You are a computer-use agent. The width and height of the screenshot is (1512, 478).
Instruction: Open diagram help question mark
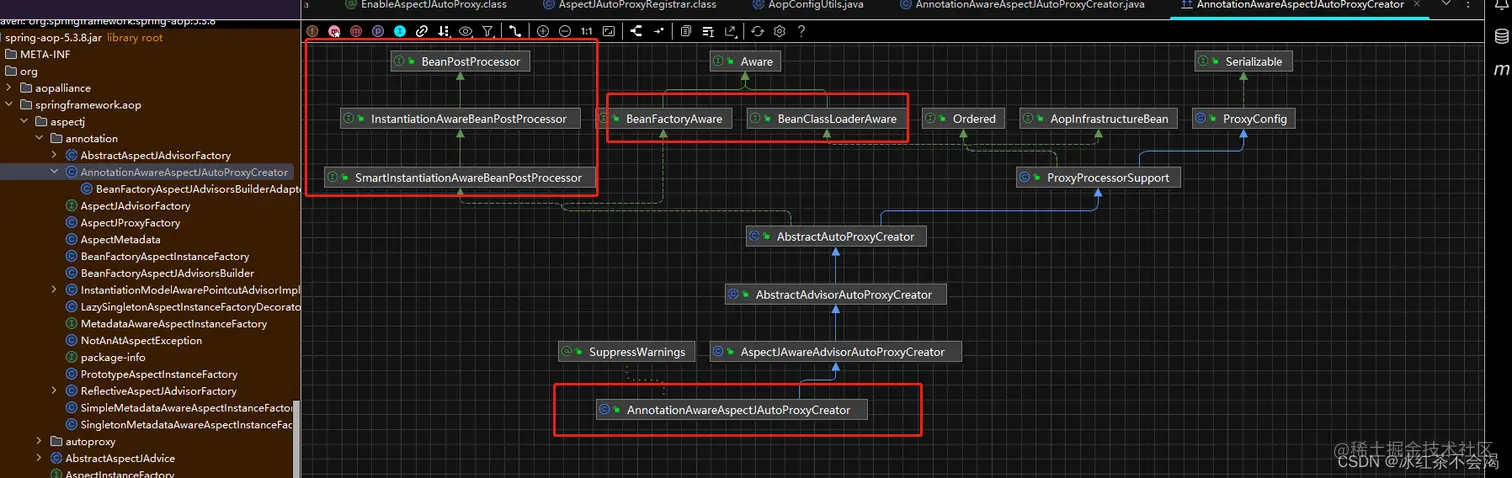tap(802, 32)
